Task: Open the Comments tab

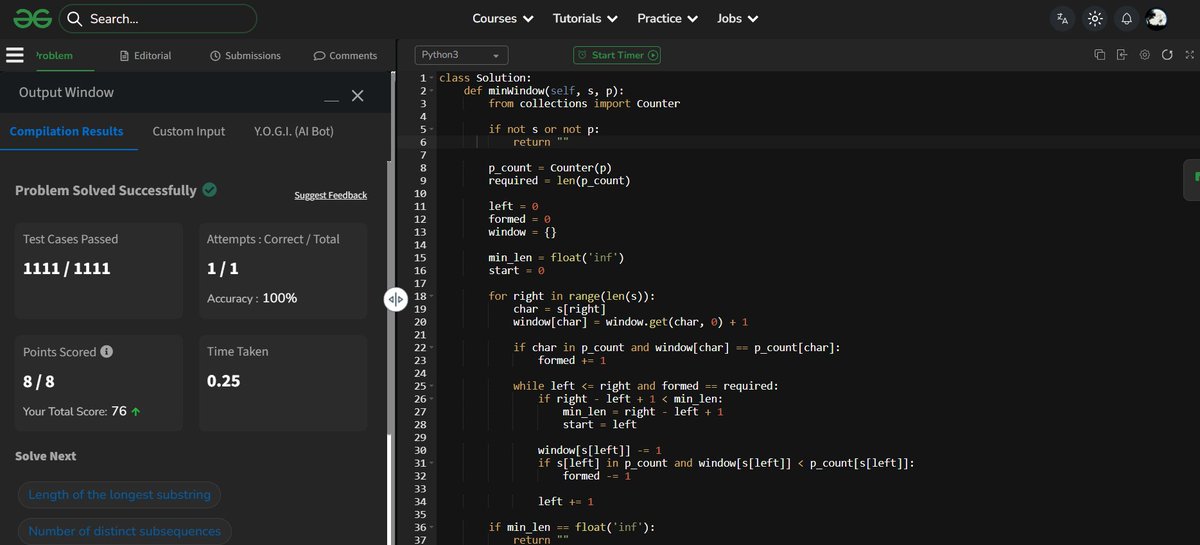Action: coord(345,56)
